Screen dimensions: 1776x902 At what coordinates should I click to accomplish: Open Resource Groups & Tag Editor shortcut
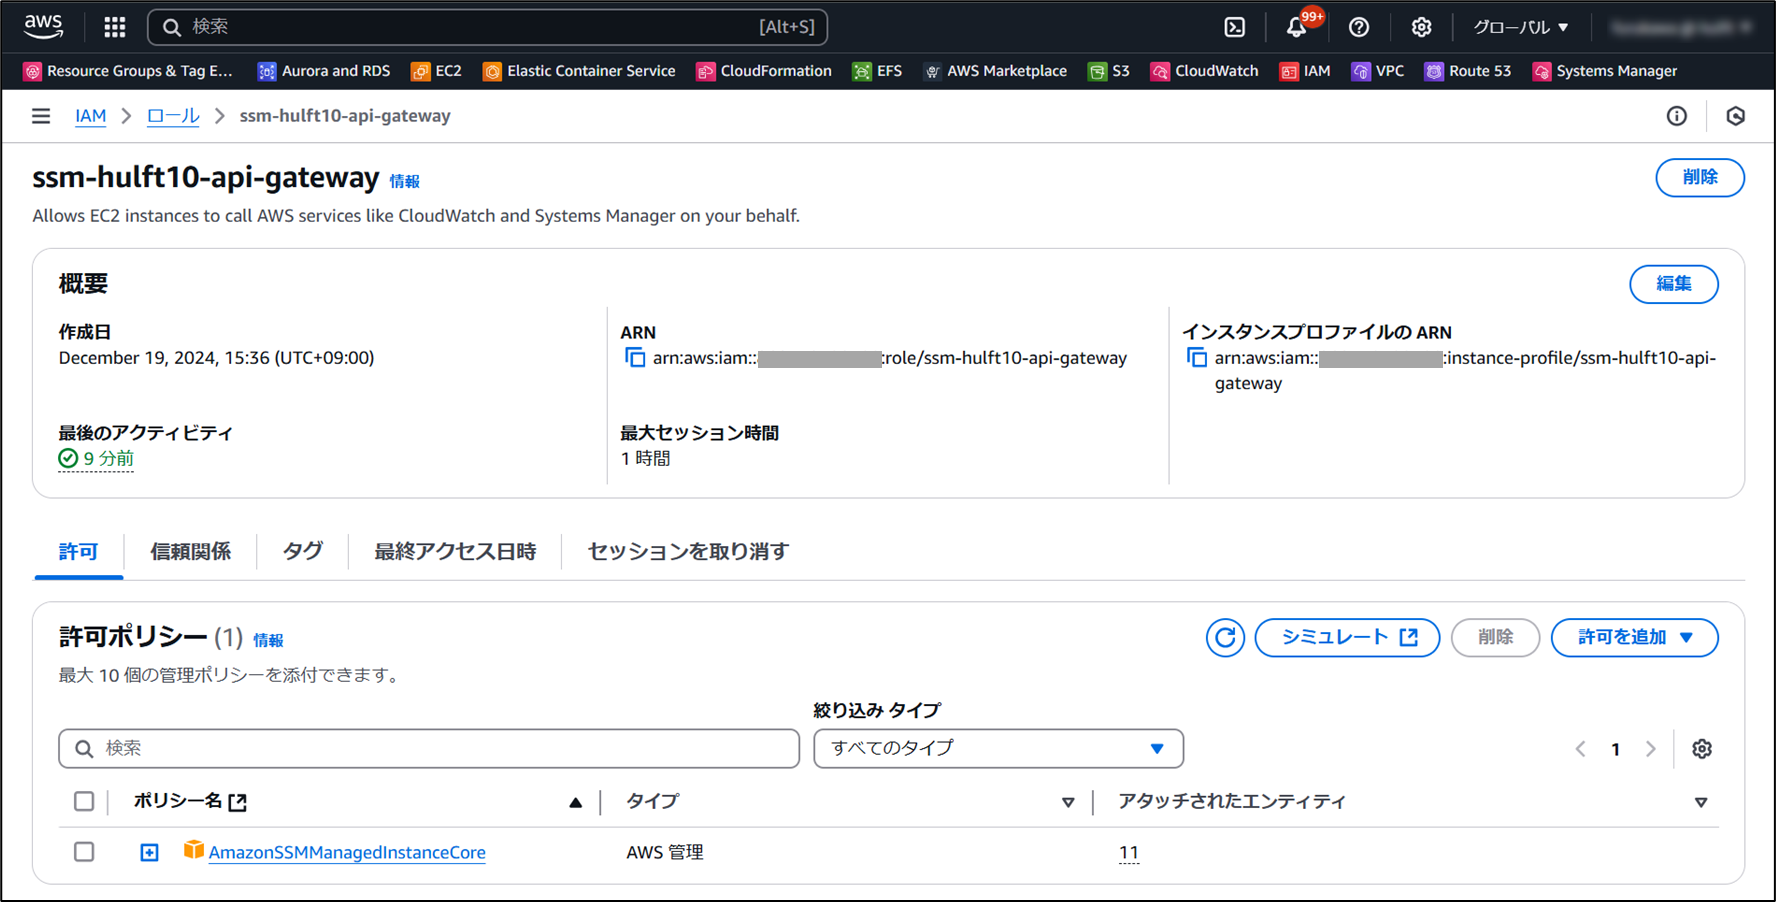click(128, 71)
